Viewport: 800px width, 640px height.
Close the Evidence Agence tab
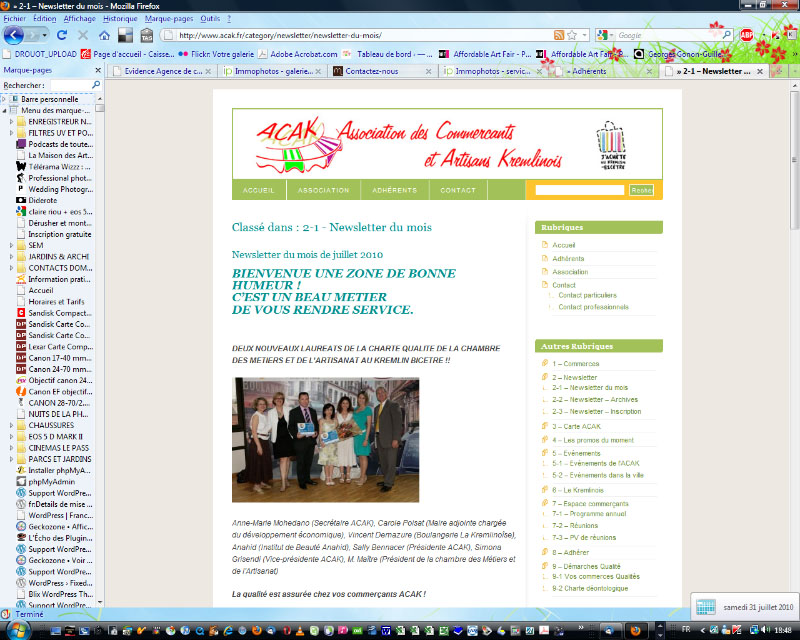(x=208, y=71)
